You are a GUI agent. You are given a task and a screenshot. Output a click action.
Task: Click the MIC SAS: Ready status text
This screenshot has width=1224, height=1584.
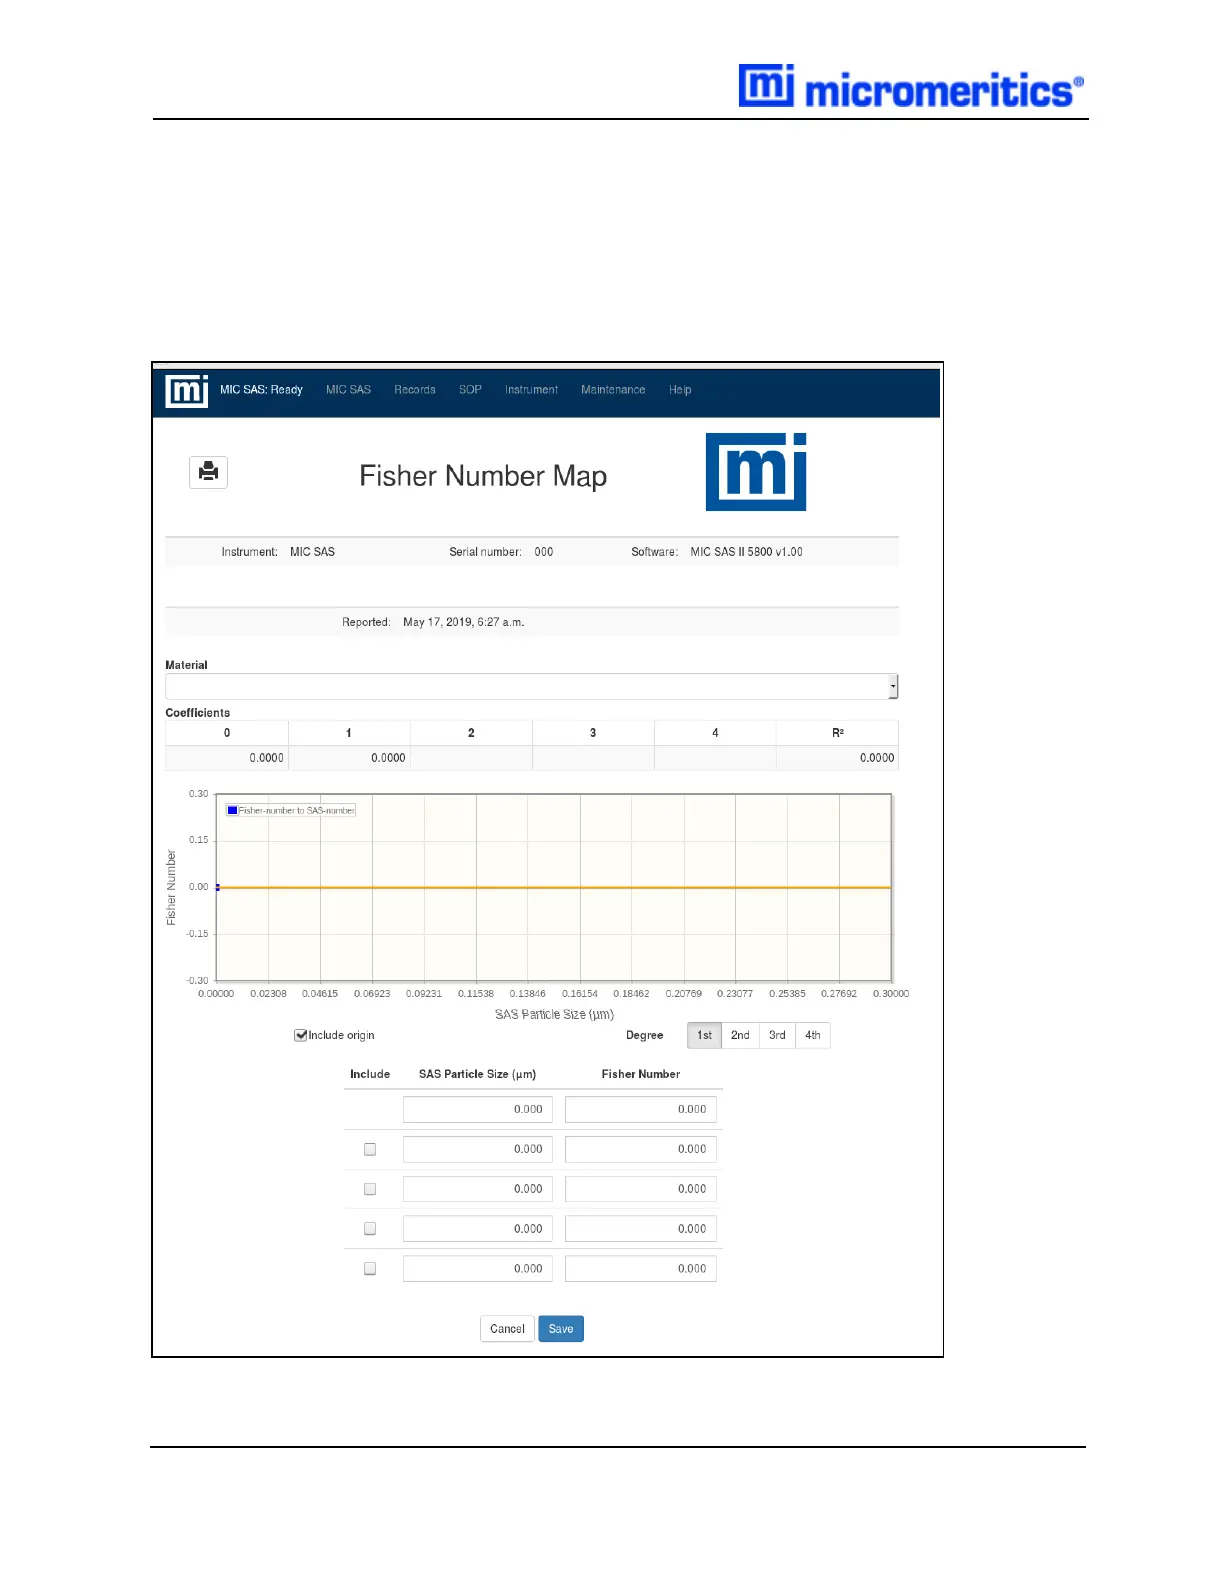(x=261, y=390)
